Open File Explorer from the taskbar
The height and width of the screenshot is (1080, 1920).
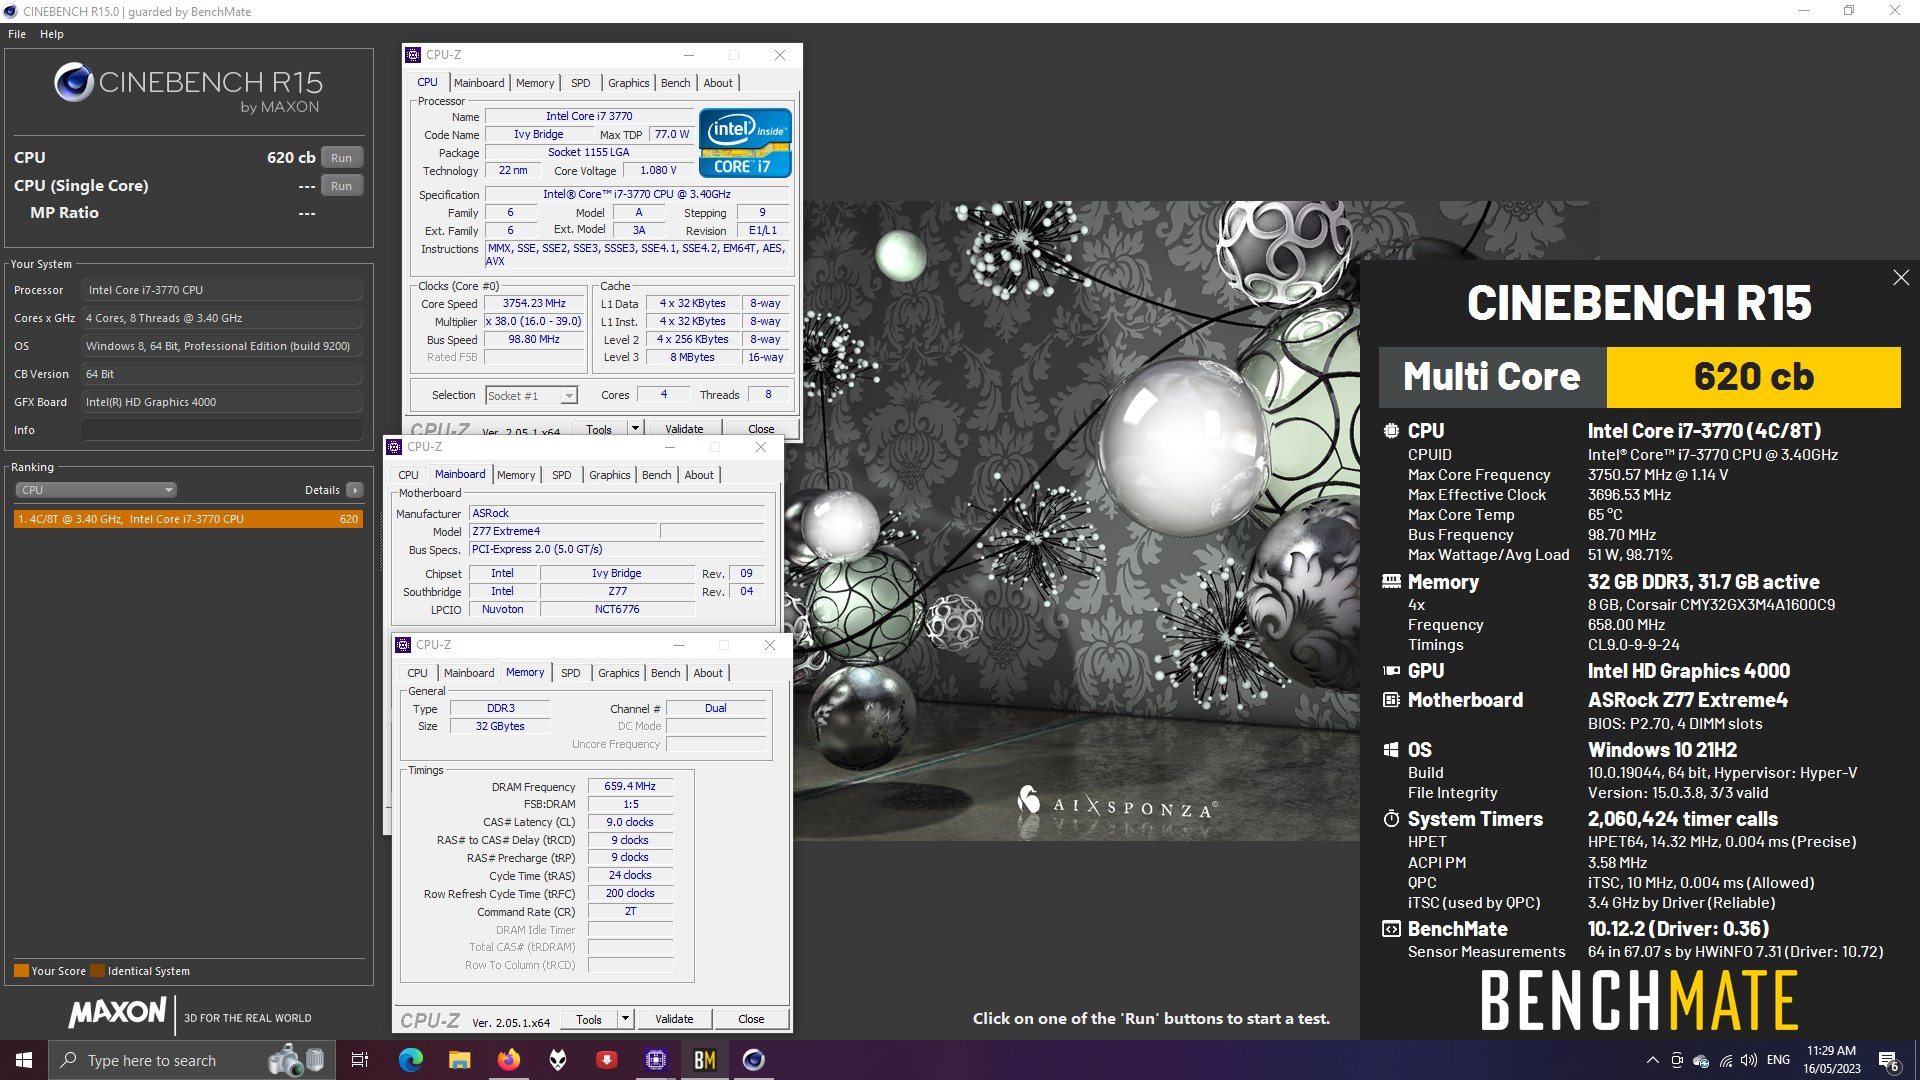click(460, 1060)
